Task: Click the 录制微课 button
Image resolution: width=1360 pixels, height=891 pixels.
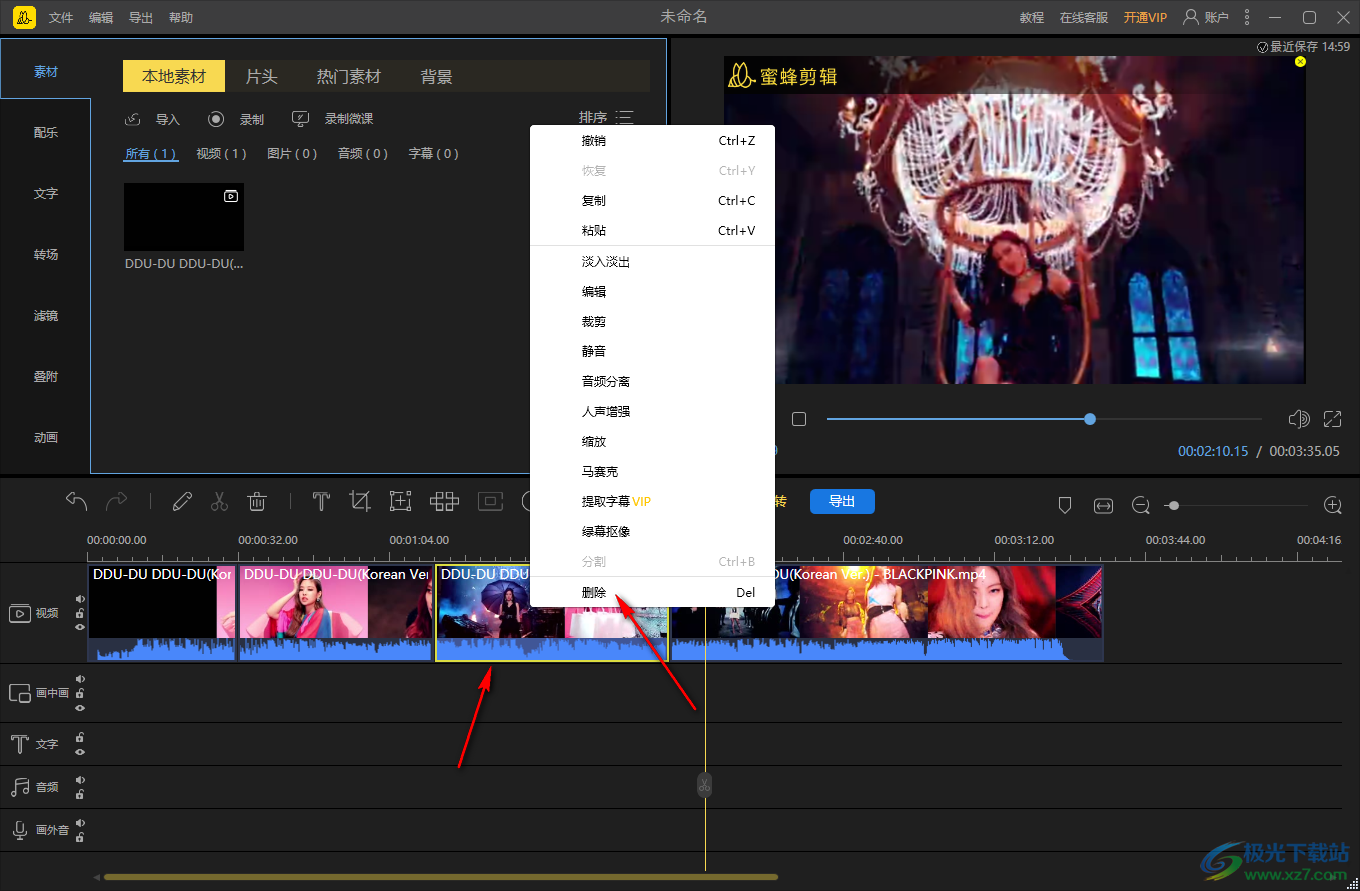Action: point(332,119)
